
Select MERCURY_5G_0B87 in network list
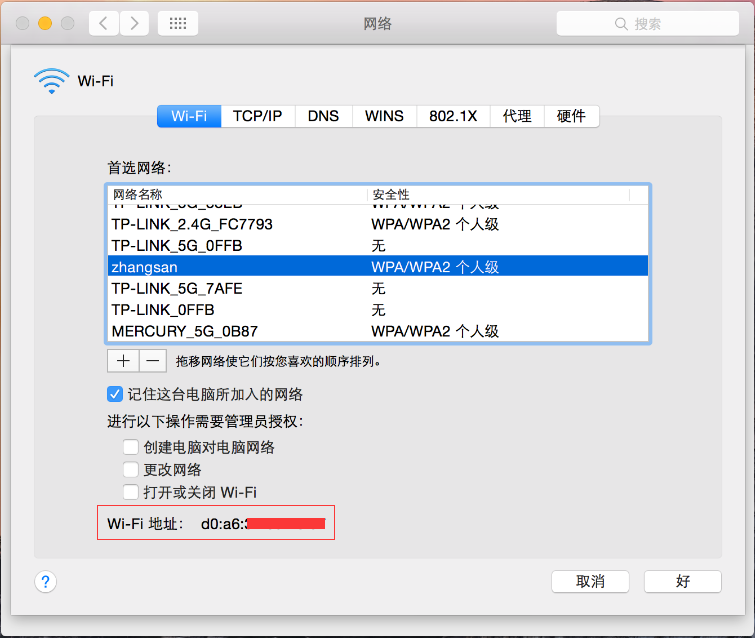click(x=378, y=331)
